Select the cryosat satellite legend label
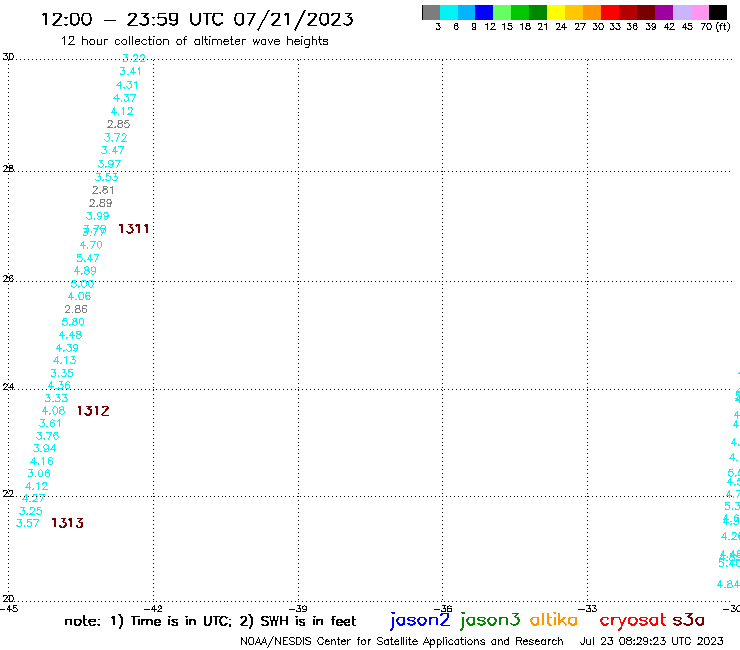The width and height of the screenshot is (740, 650). coord(633,620)
